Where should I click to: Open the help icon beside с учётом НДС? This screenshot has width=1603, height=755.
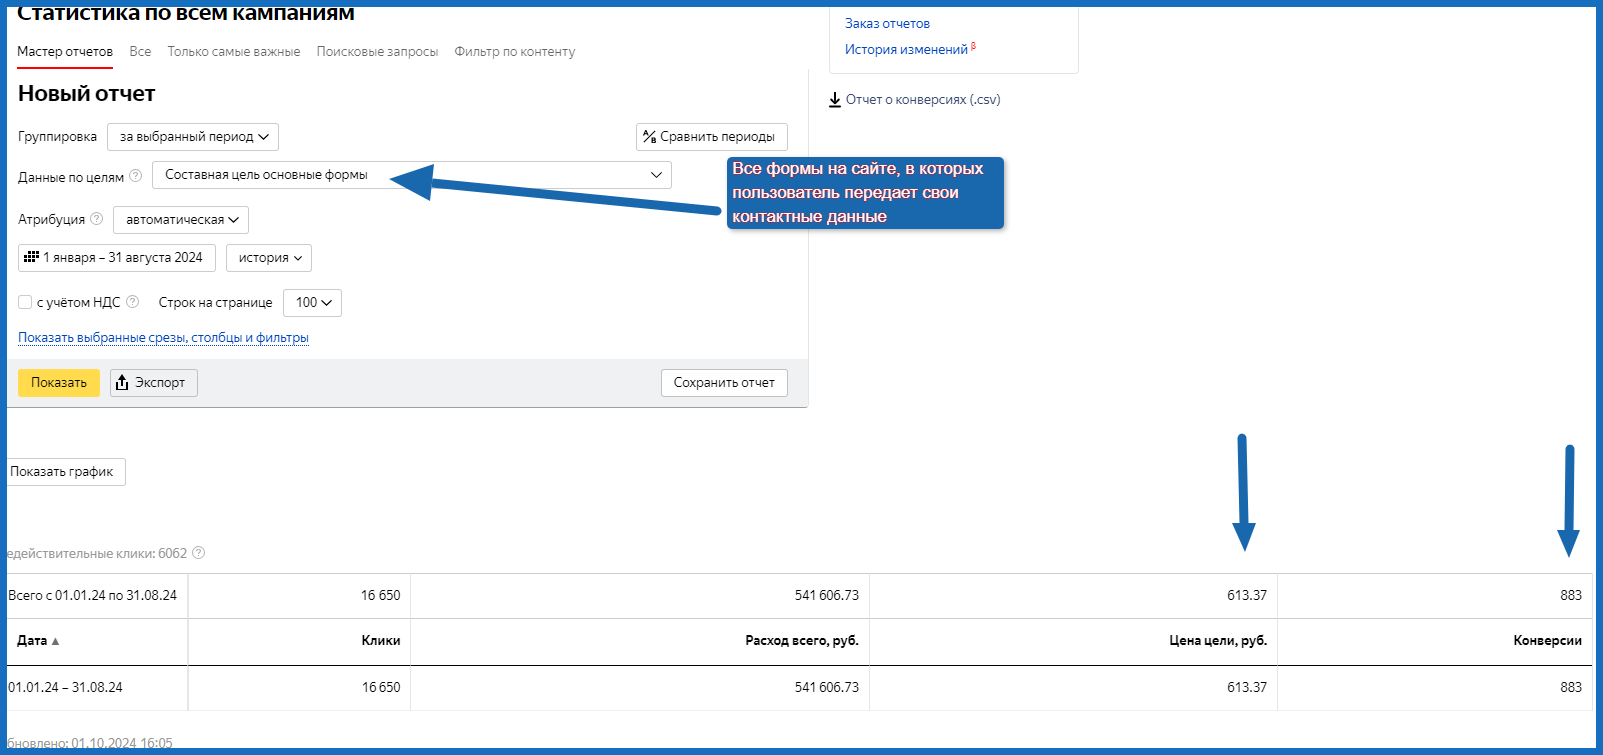pos(133,302)
